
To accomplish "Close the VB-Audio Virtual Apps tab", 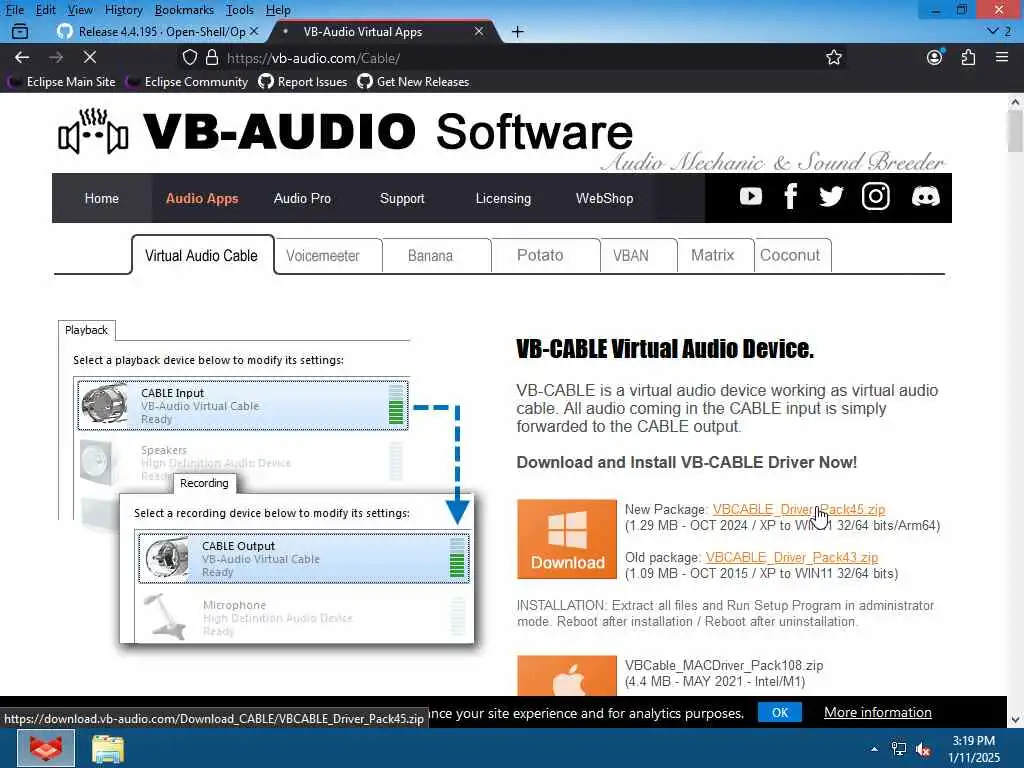I will click(x=479, y=31).
